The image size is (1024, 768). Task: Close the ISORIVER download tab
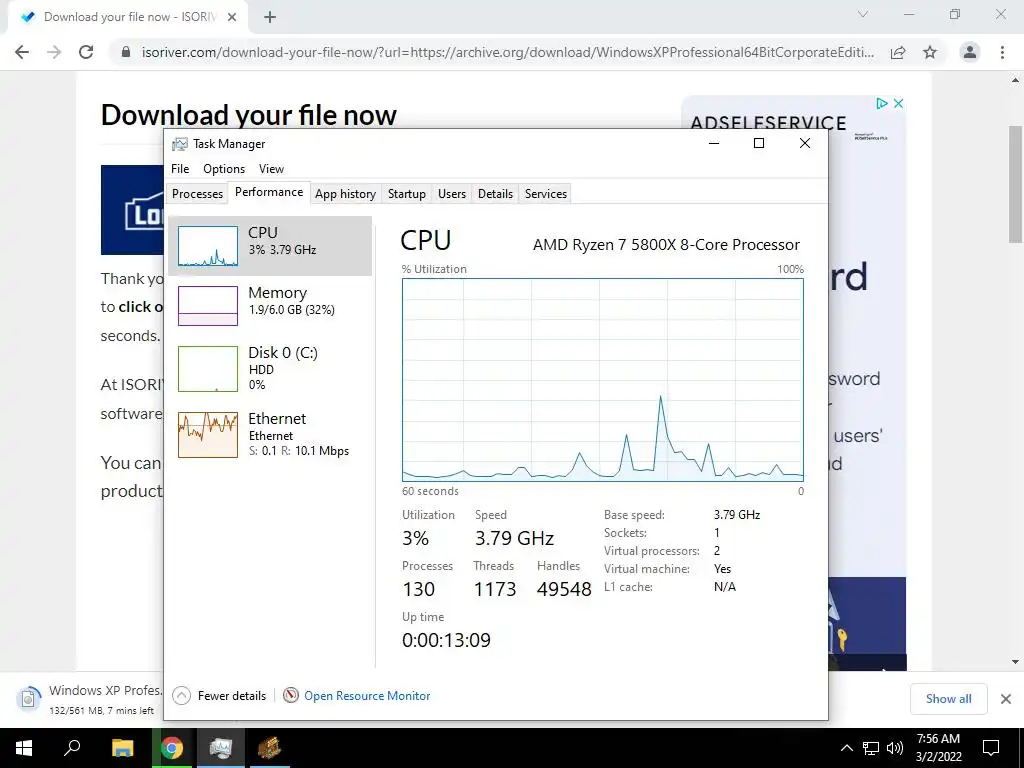coord(232,17)
